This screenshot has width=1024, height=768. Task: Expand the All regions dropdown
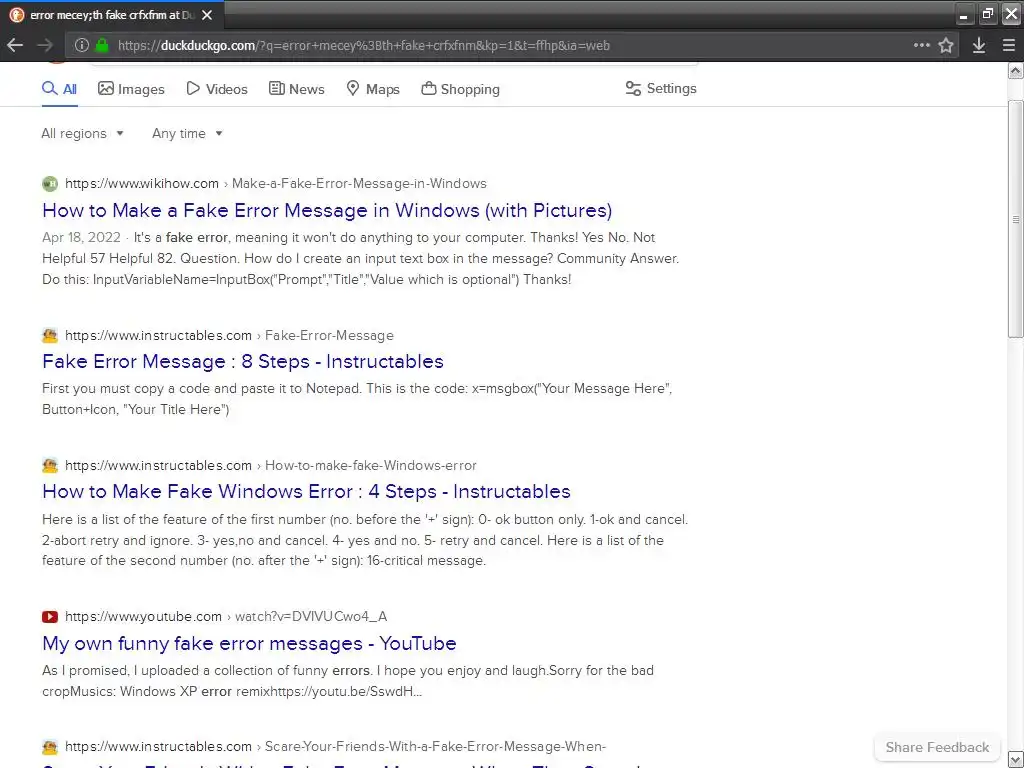(82, 133)
